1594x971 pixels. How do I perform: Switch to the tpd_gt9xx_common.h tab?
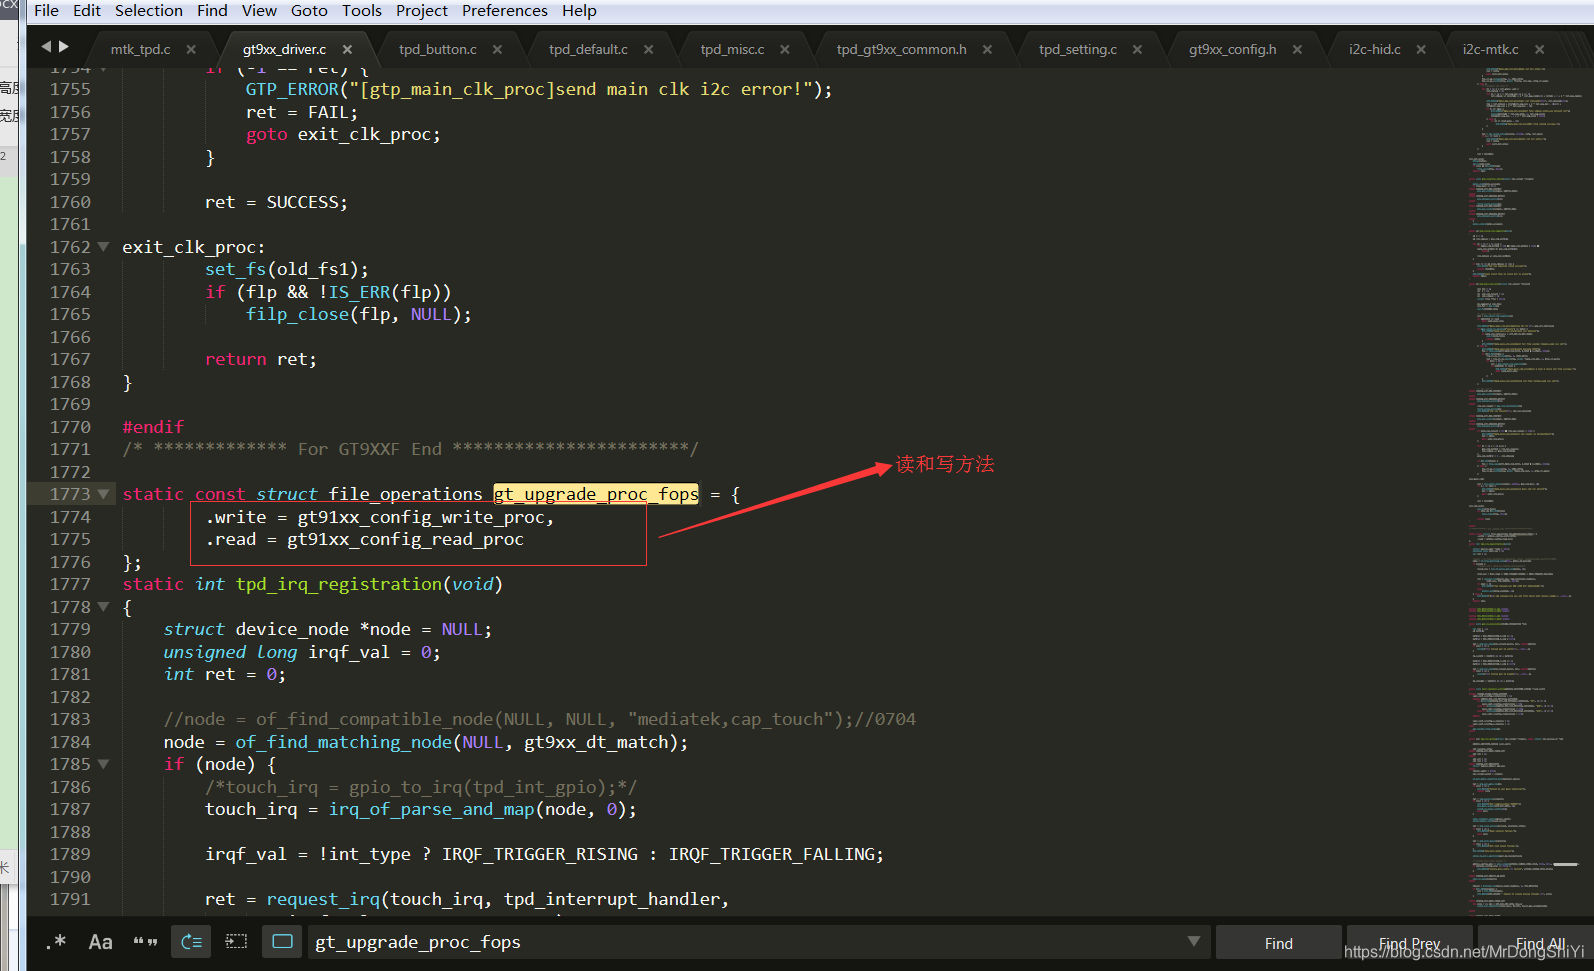click(x=901, y=49)
